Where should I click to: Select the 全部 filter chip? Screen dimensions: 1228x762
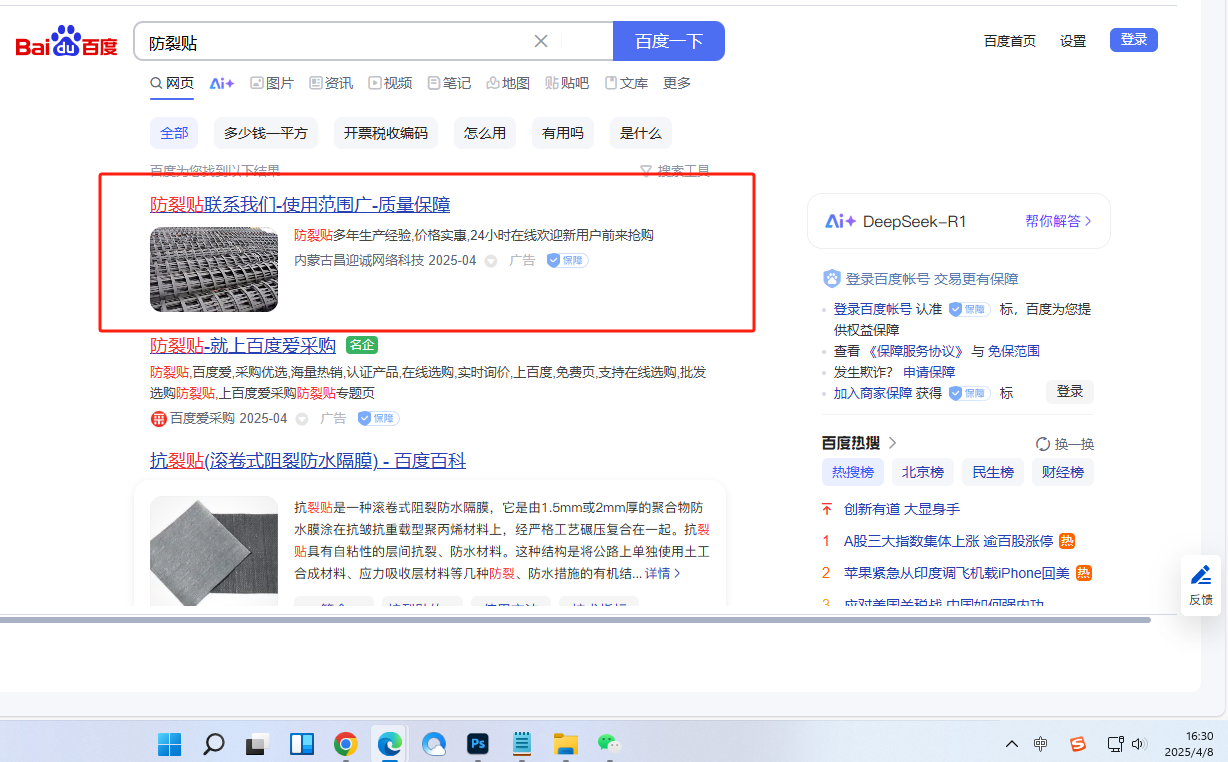(174, 133)
